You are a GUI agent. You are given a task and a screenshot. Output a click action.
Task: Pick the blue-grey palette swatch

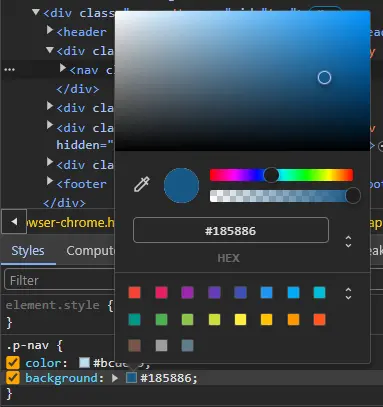(188, 346)
